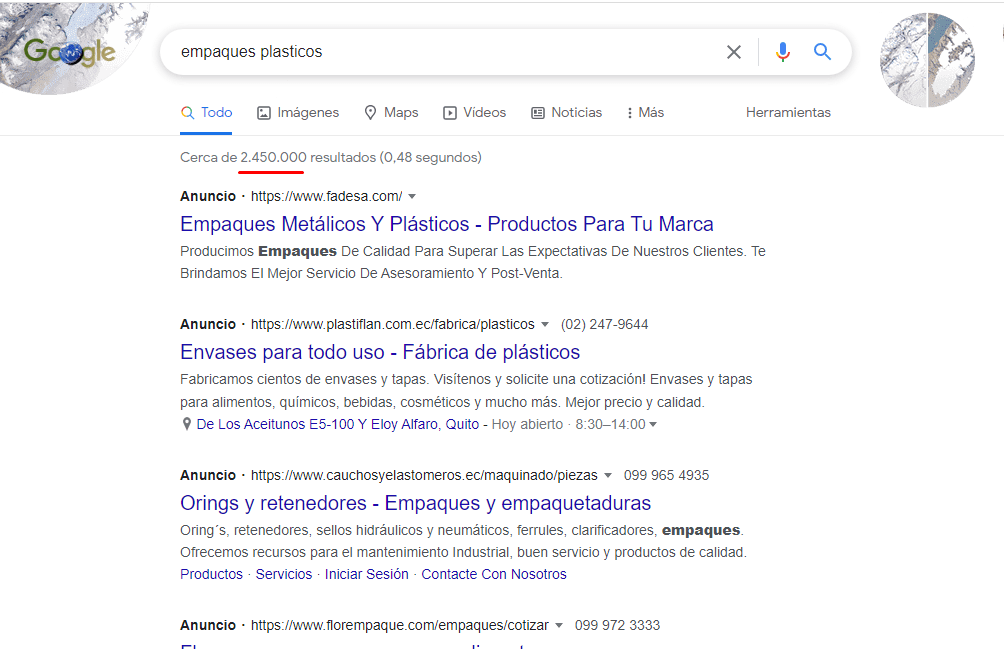This screenshot has height=649, width=1004.
Task: Open the Noticias tab
Action: click(567, 113)
